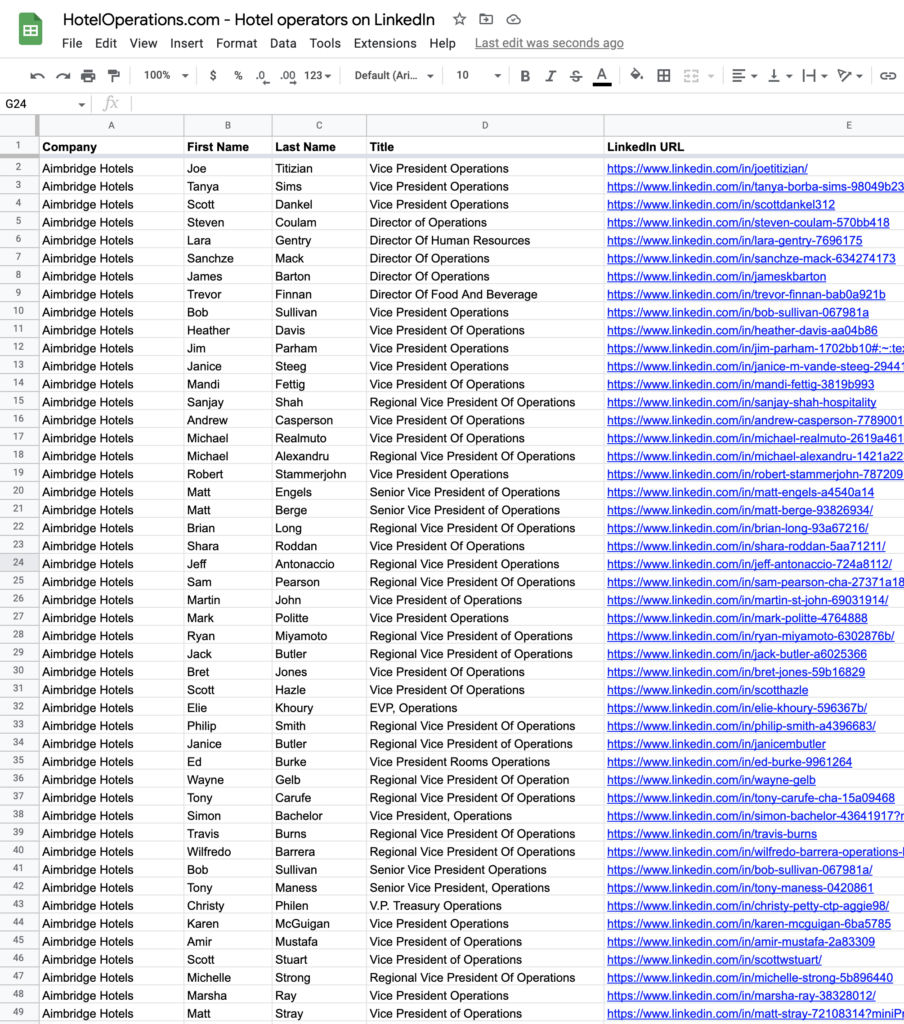Toggle strikethrough formatting

576,76
